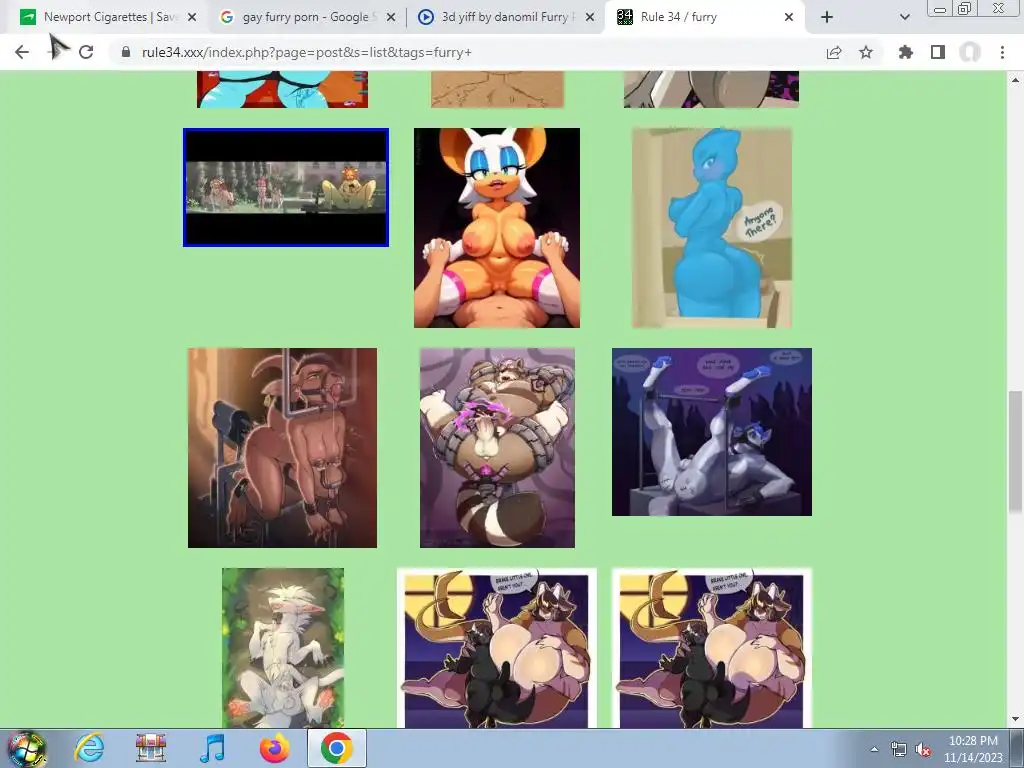
Task: View site information via the lock icon
Action: pyautogui.click(x=126, y=52)
